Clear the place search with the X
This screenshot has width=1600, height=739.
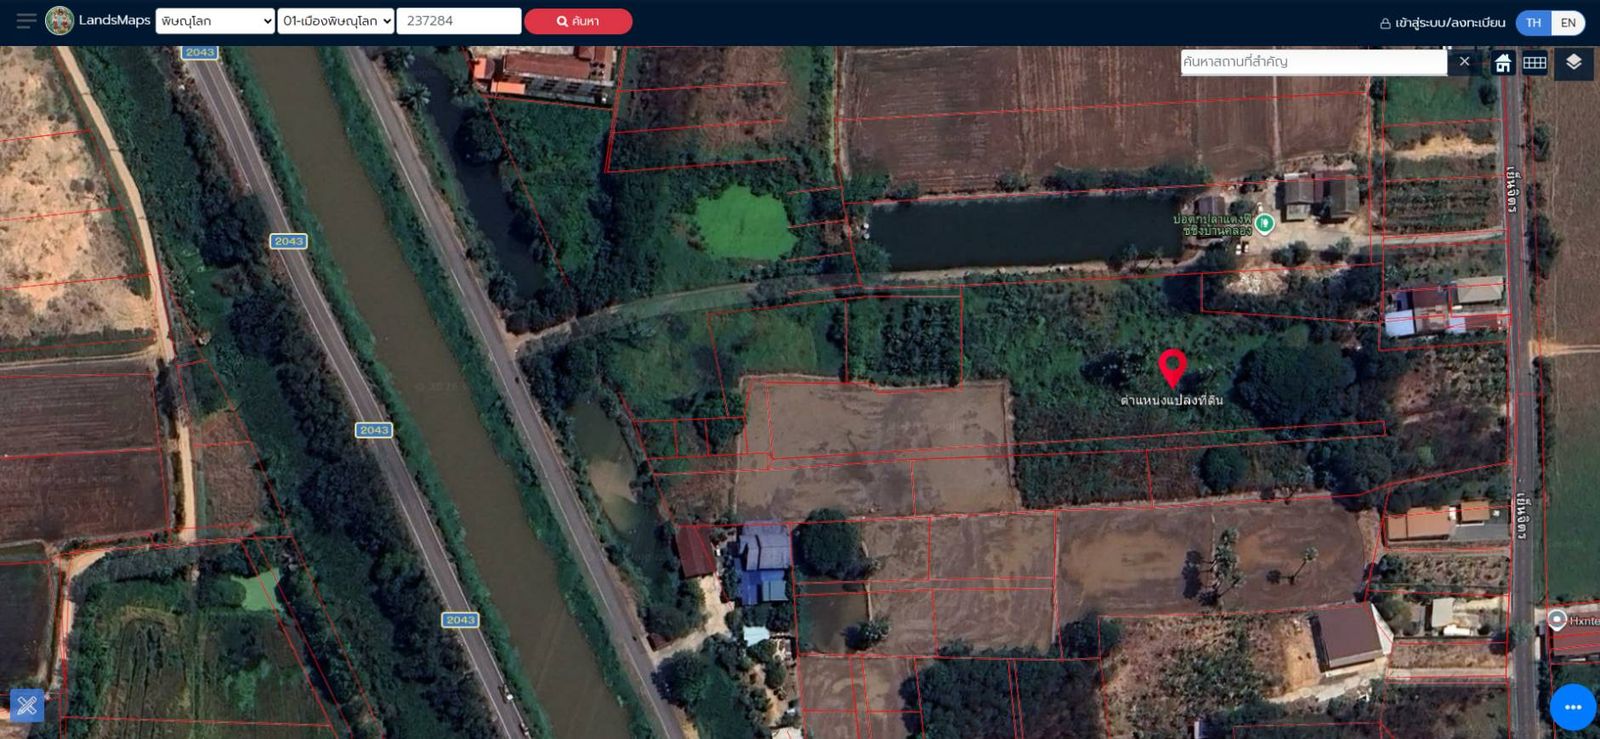pyautogui.click(x=1464, y=62)
